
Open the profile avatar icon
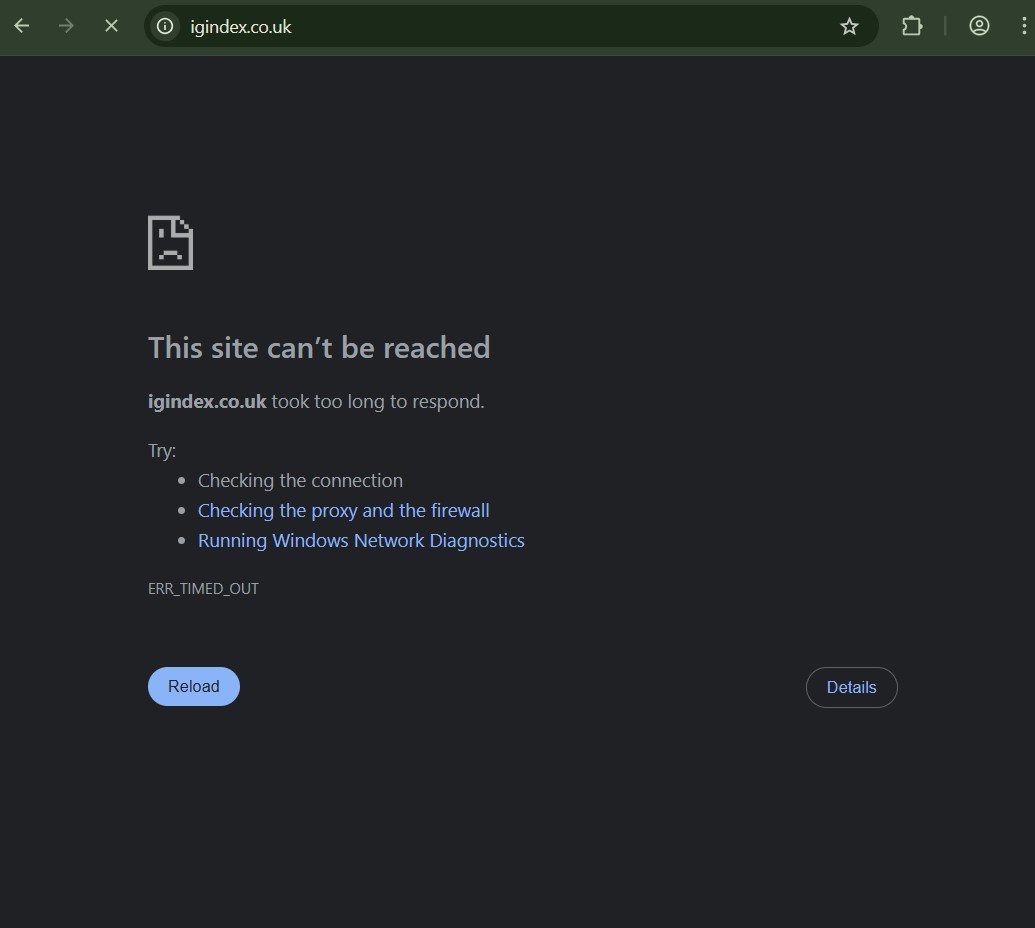pos(979,26)
